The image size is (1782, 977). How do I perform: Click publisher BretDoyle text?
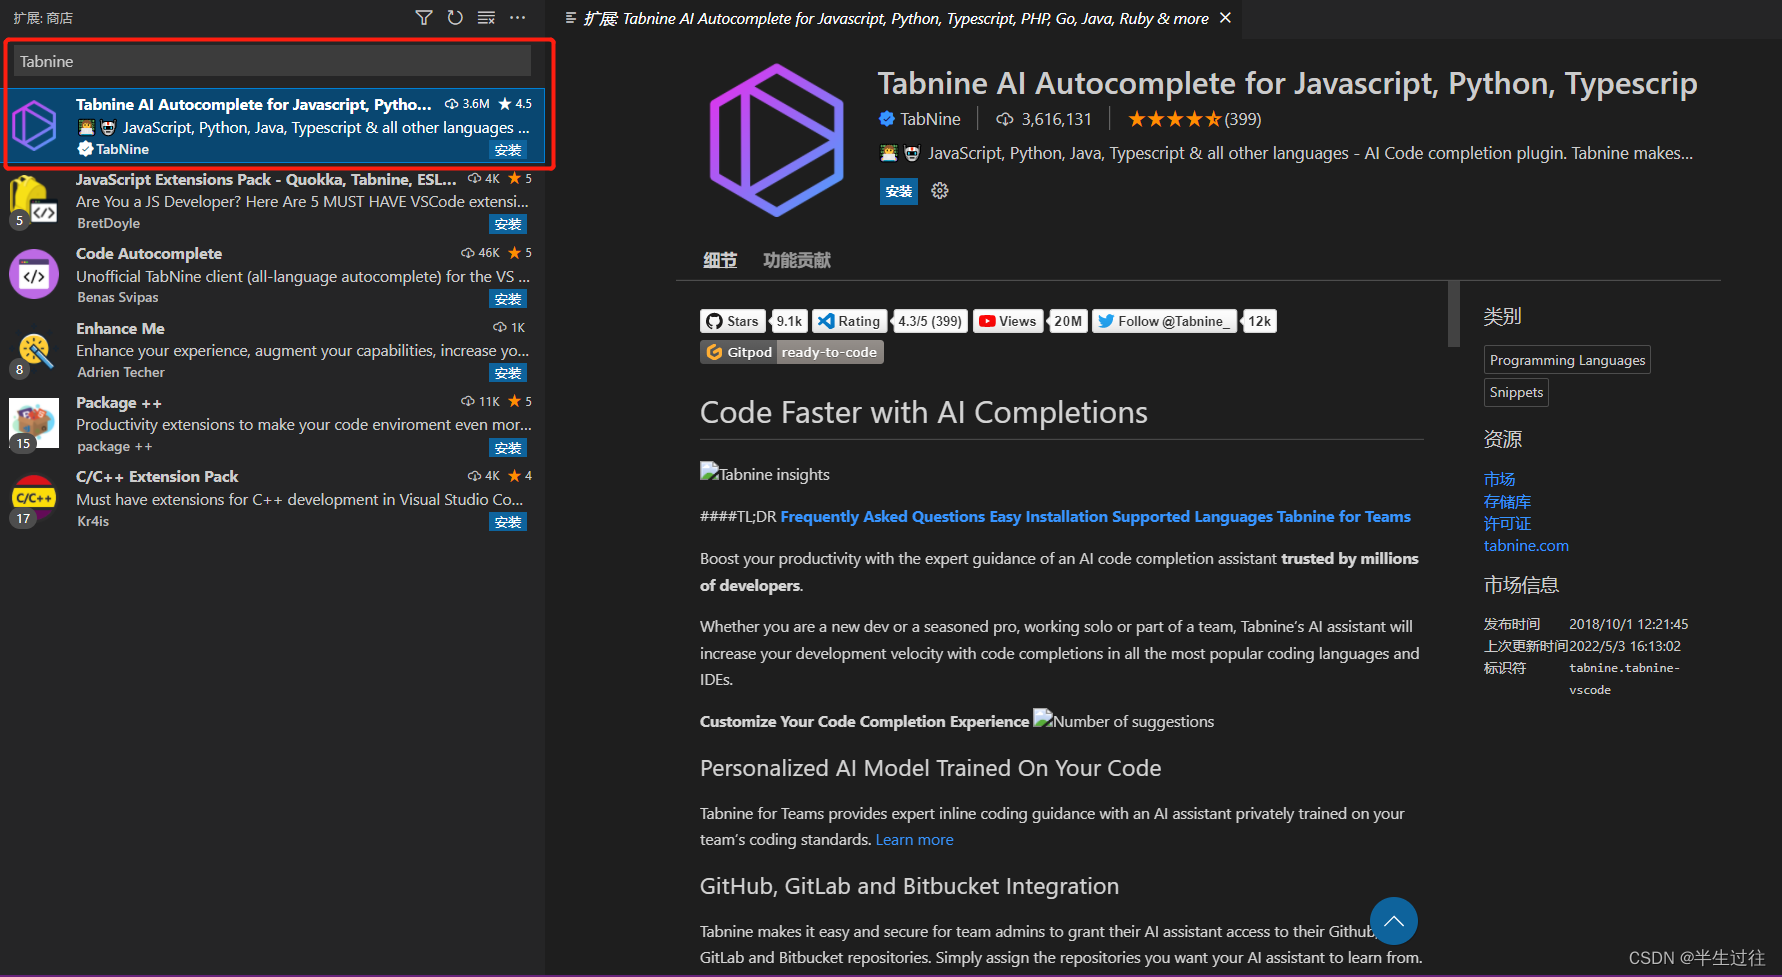[108, 223]
